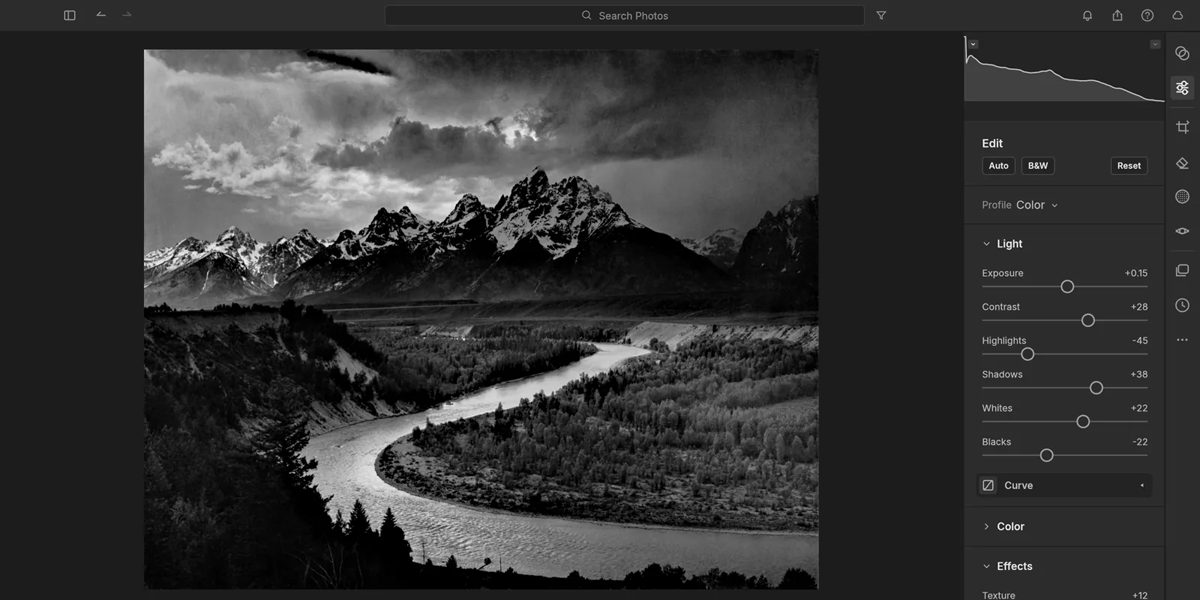1200x600 pixels.
Task: Click the Blacks value -22
Action: pyautogui.click(x=1140, y=442)
